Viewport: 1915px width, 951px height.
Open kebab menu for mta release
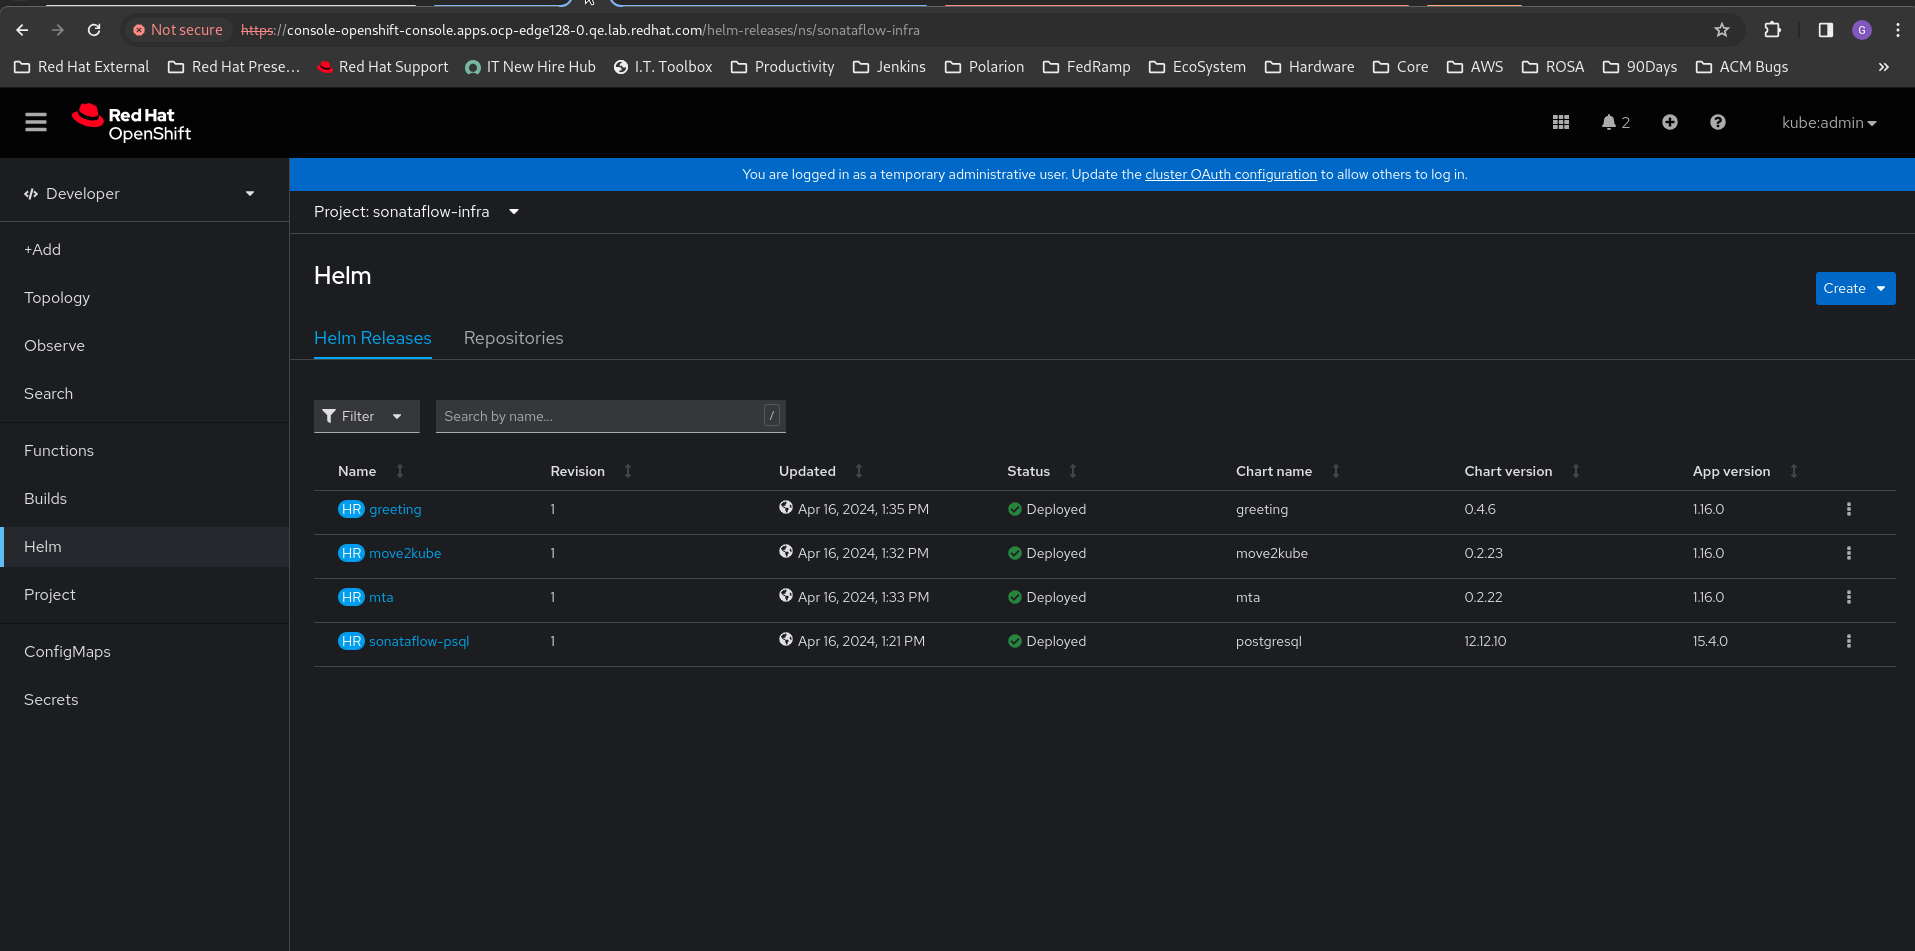pos(1849,597)
